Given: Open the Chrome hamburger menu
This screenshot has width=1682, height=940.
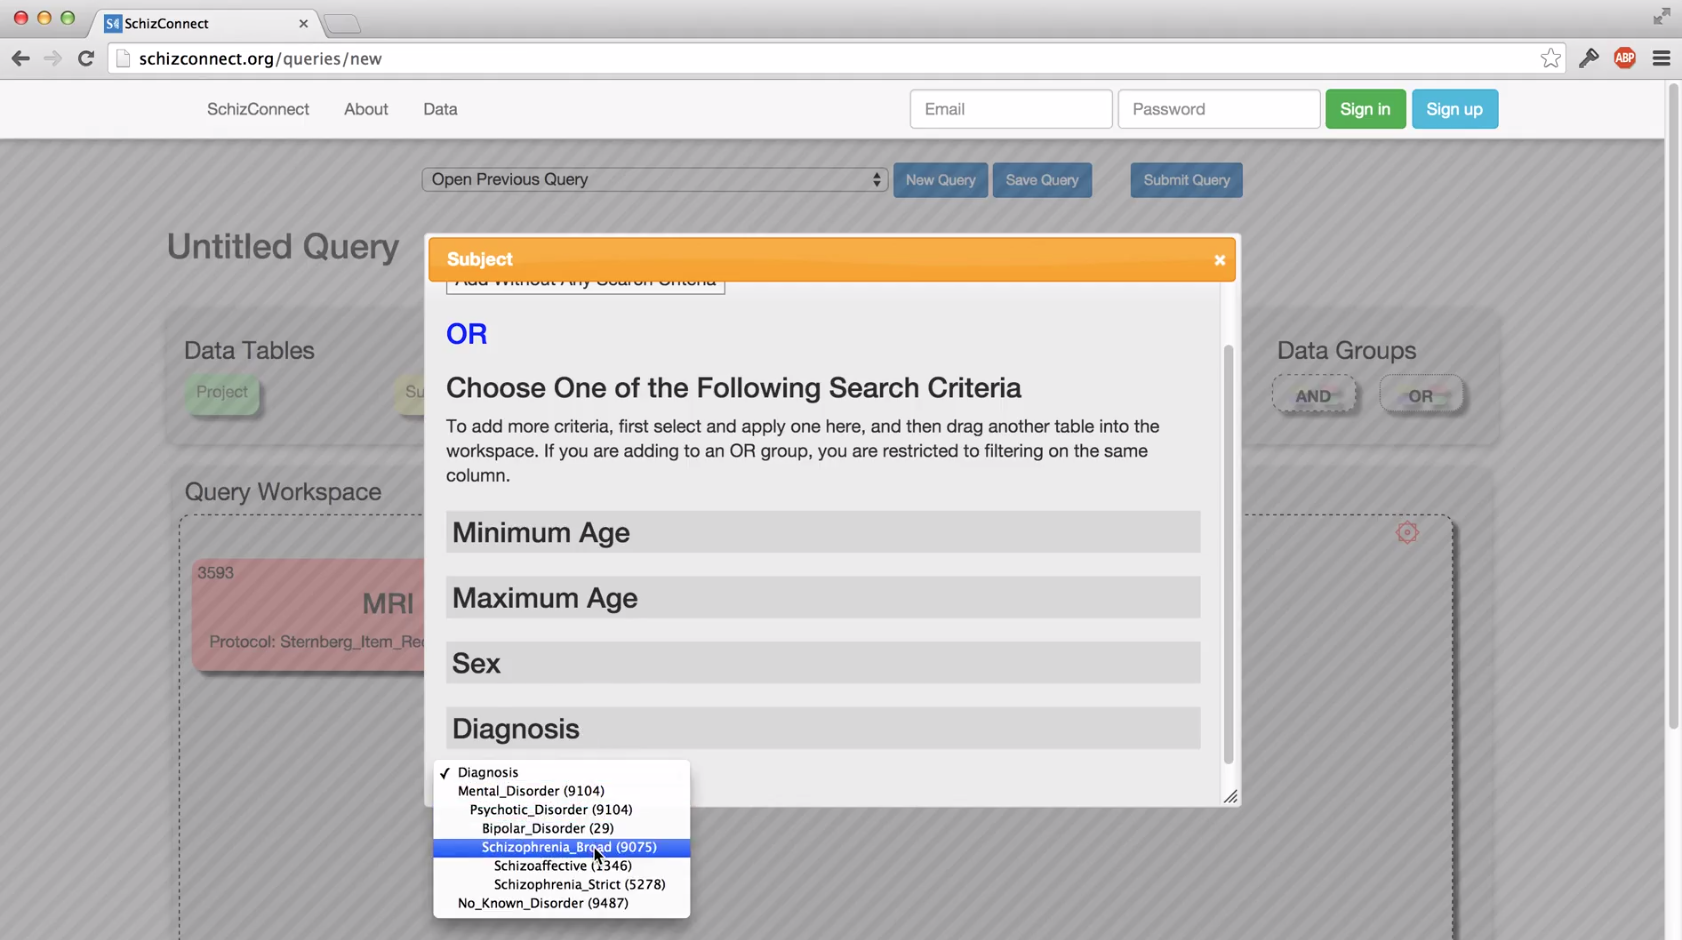Looking at the screenshot, I should point(1661,59).
